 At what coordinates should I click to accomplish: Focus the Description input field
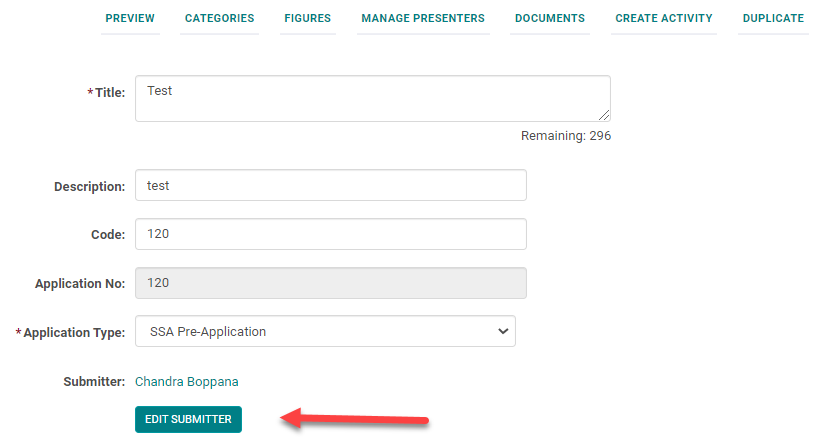tap(330, 185)
